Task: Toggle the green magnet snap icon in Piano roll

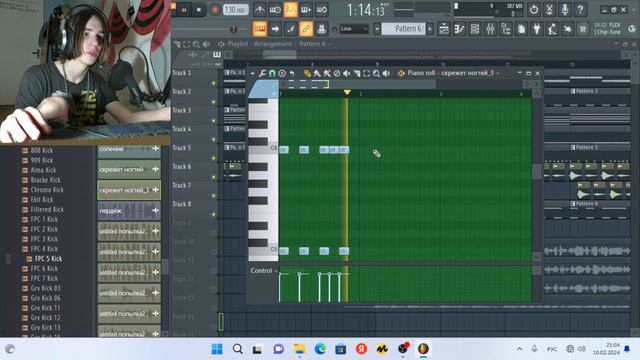Action: click(x=272, y=73)
